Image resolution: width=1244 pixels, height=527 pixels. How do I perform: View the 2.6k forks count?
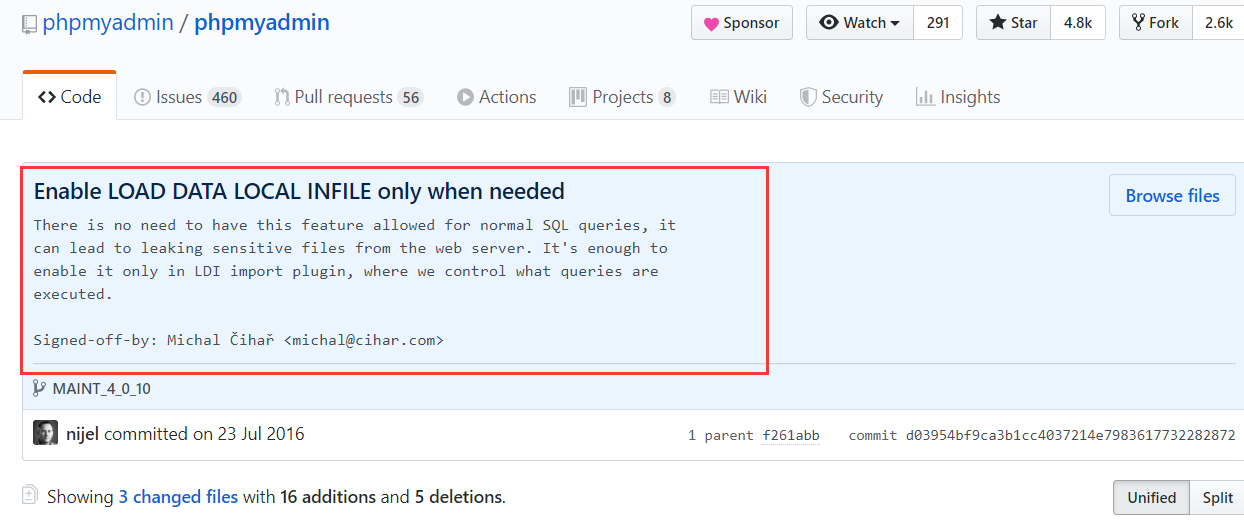click(1218, 23)
